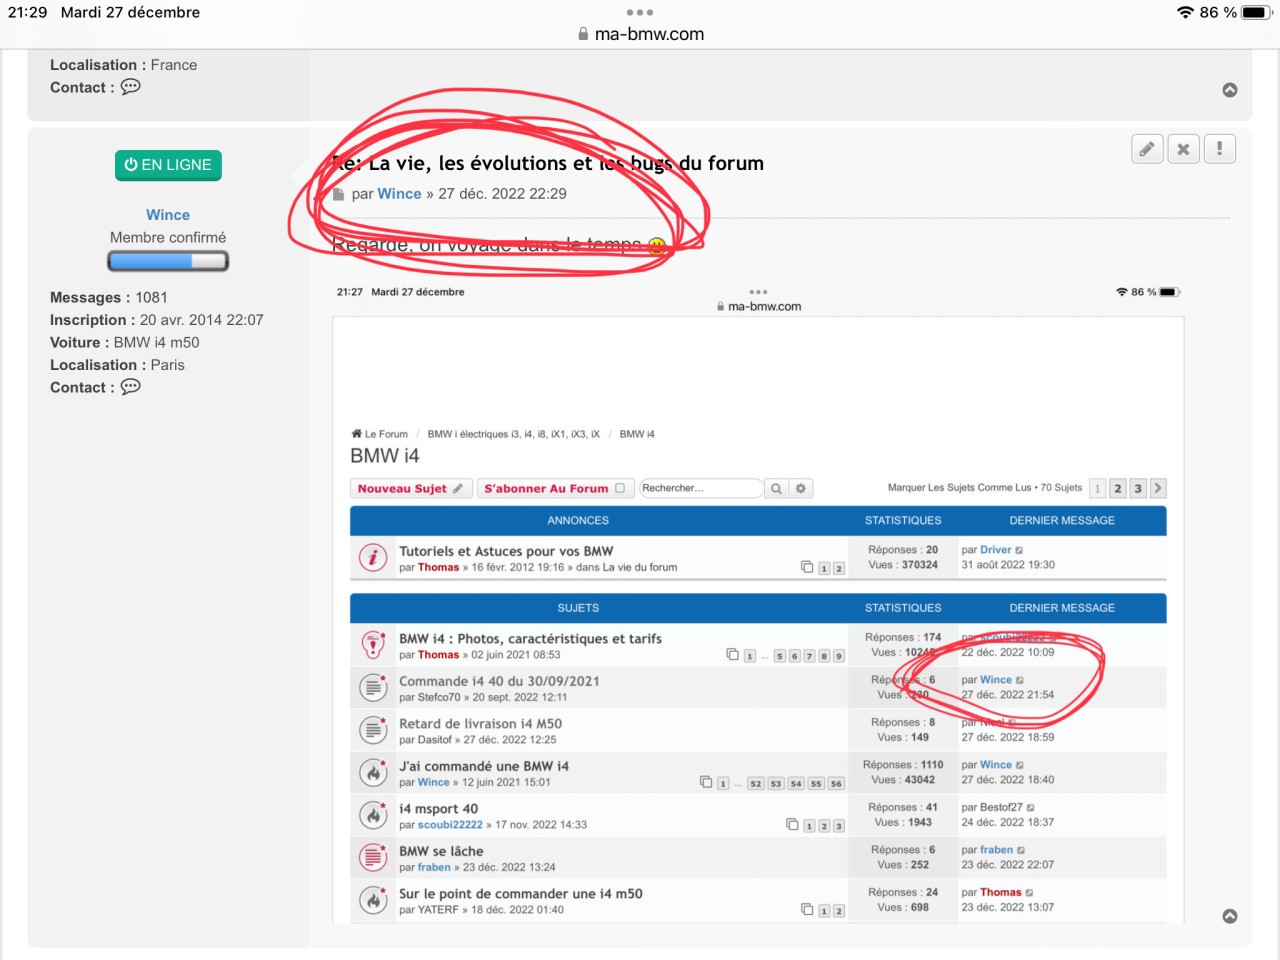1280x960 pixels.
Task: Click back-to-top arrow at bottom of Wince's post
Action: (1230, 916)
